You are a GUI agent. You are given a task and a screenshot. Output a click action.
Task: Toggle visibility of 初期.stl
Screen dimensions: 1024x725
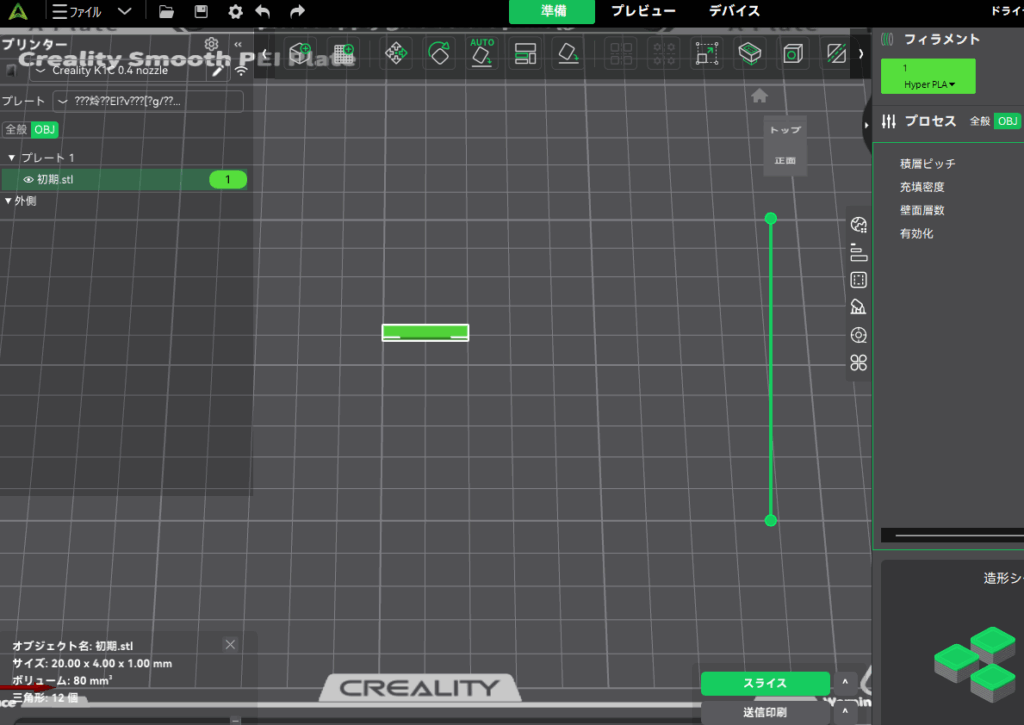28,180
